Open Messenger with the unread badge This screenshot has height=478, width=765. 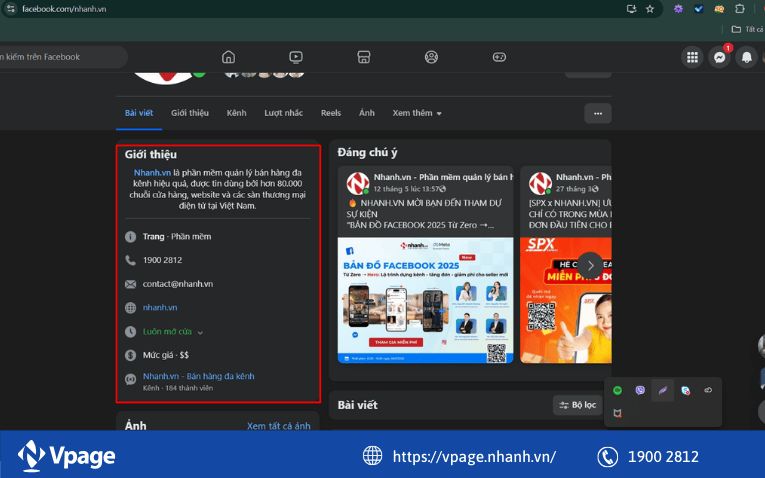(x=720, y=58)
